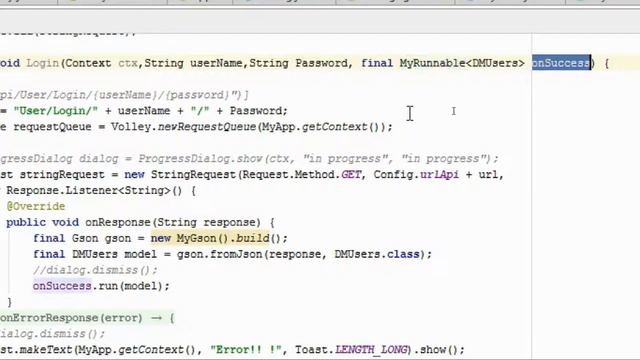Viewport: 640px width, 360px height.
Task: Click gson.fromJson method call
Action: 220,254
